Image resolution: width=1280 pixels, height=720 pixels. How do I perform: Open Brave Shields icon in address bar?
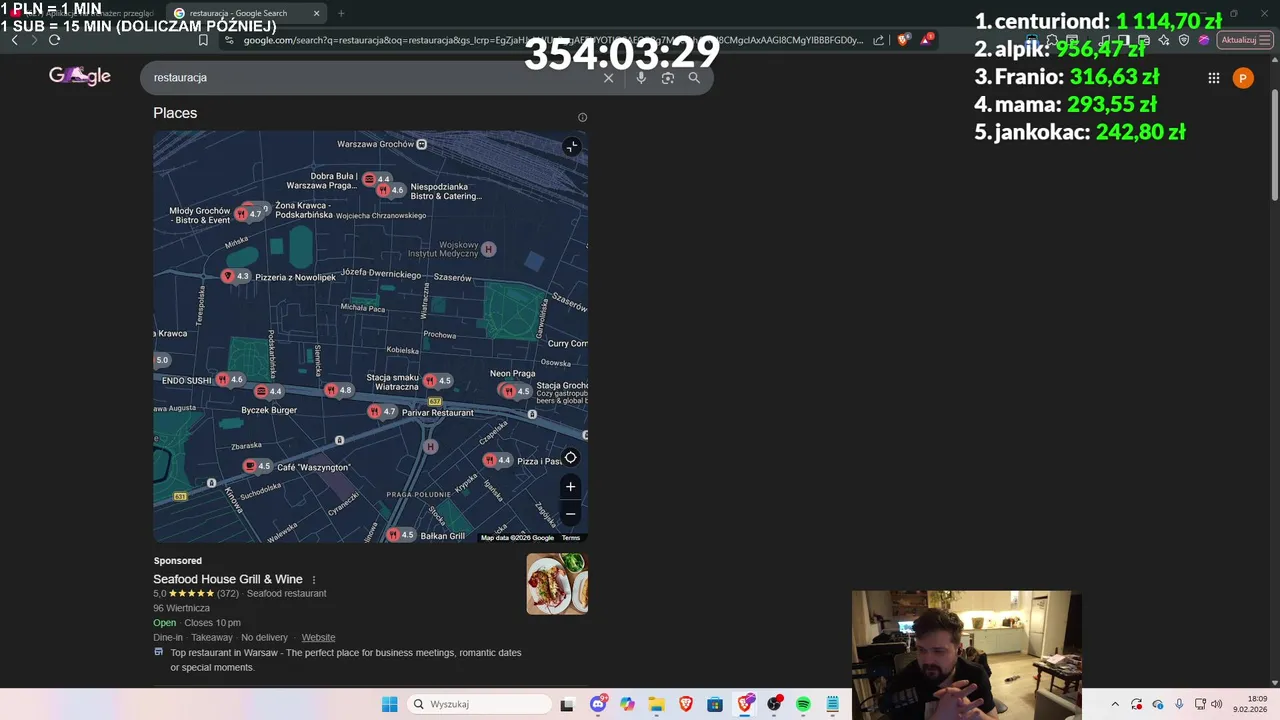pos(903,40)
